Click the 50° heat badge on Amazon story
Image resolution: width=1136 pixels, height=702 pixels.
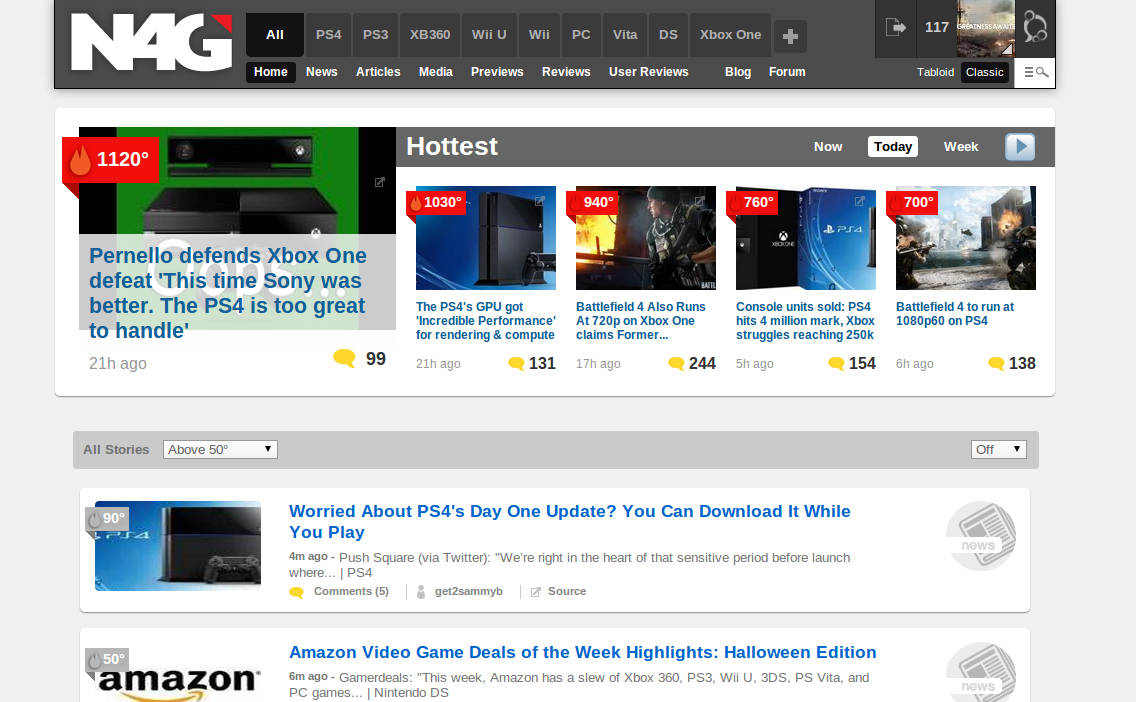[x=107, y=659]
